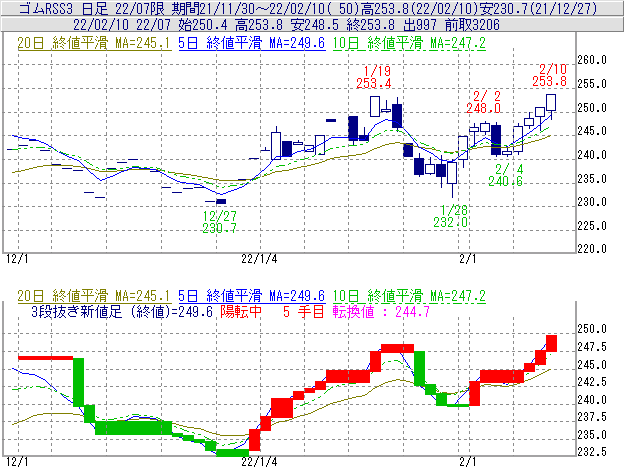Screen dimensions: 624x475
Task: Click the 2/ 4 240.6 low annotation
Action: point(505,175)
